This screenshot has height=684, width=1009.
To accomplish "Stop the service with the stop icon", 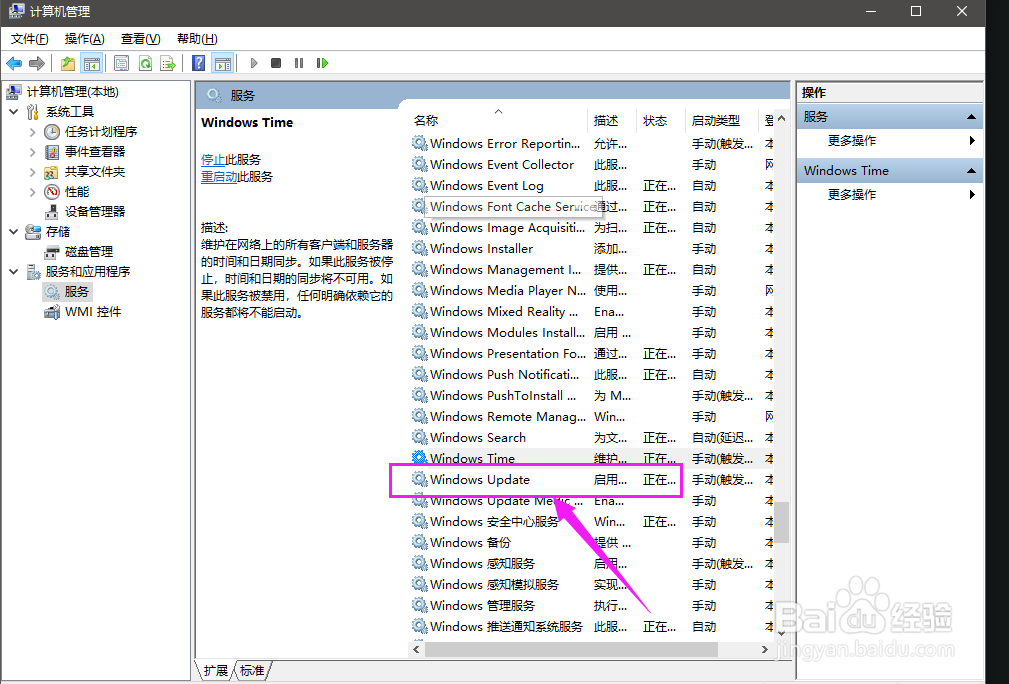I will coord(276,63).
